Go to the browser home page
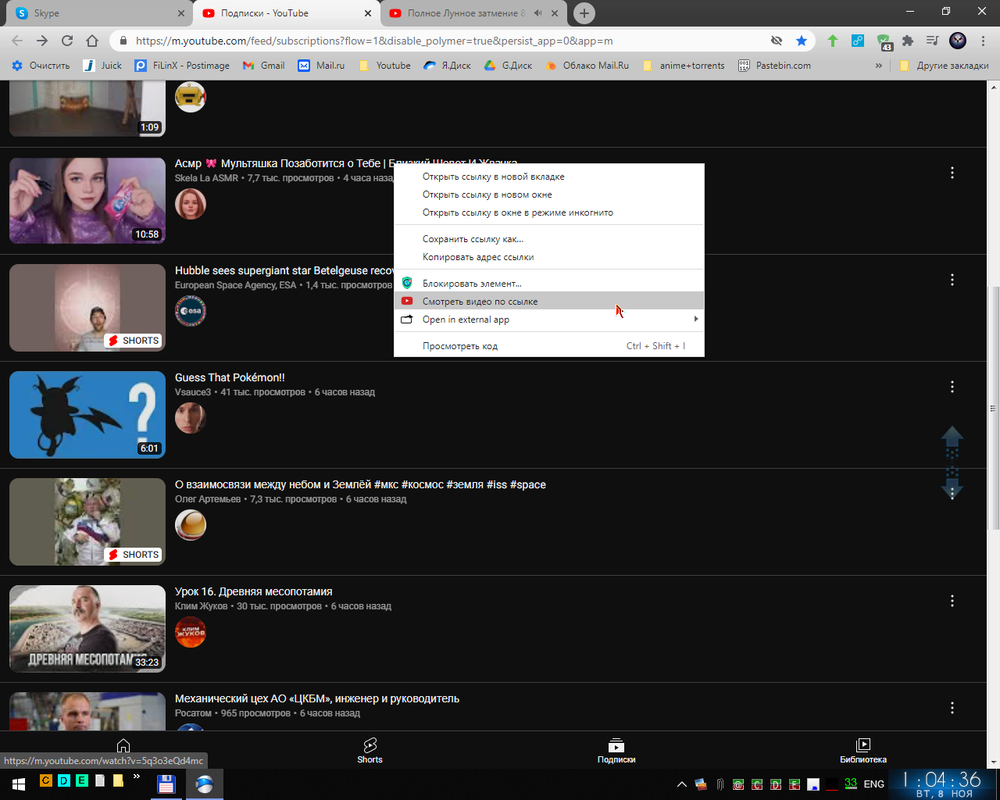 coord(92,41)
